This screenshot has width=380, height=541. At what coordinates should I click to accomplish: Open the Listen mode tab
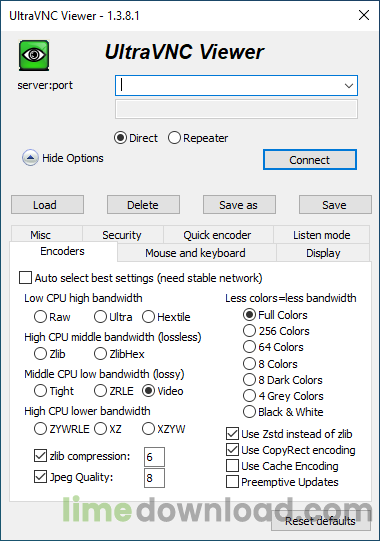point(322,235)
